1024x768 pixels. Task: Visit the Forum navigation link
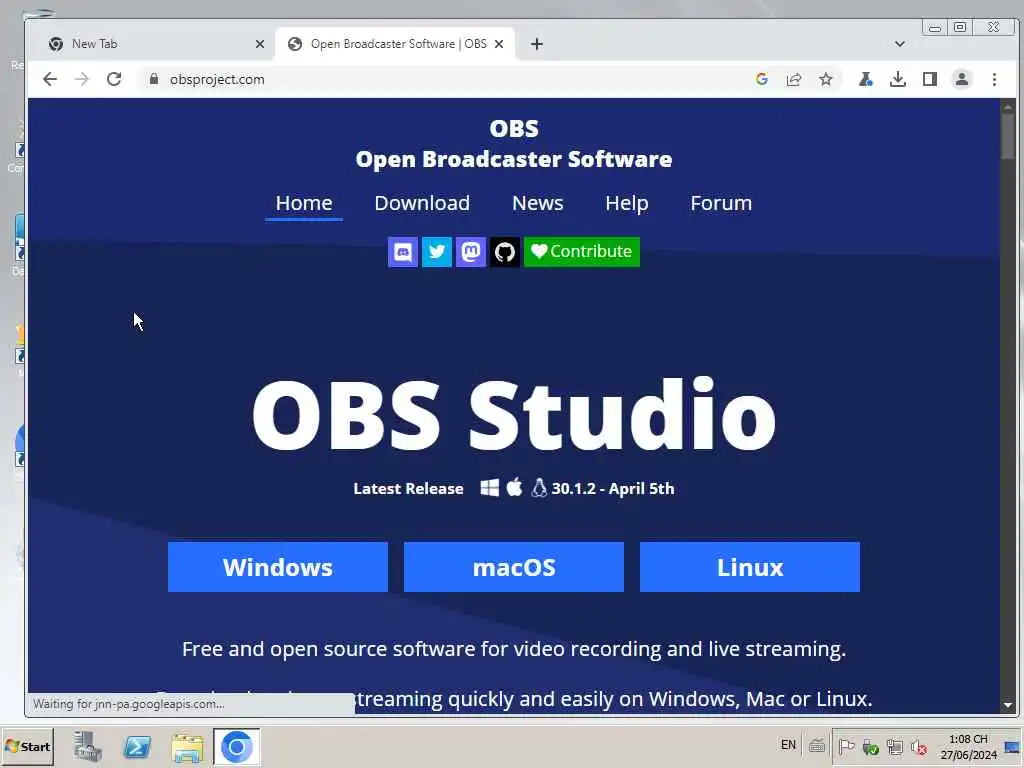[x=721, y=203]
